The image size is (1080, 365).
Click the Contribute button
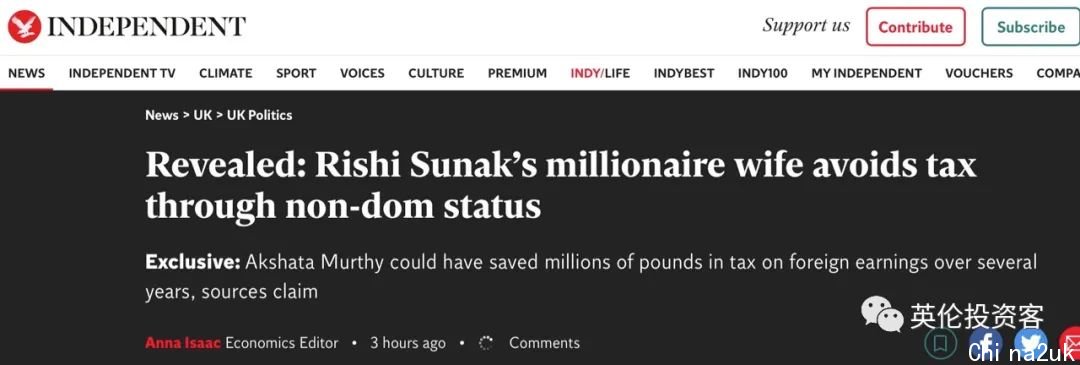(915, 27)
